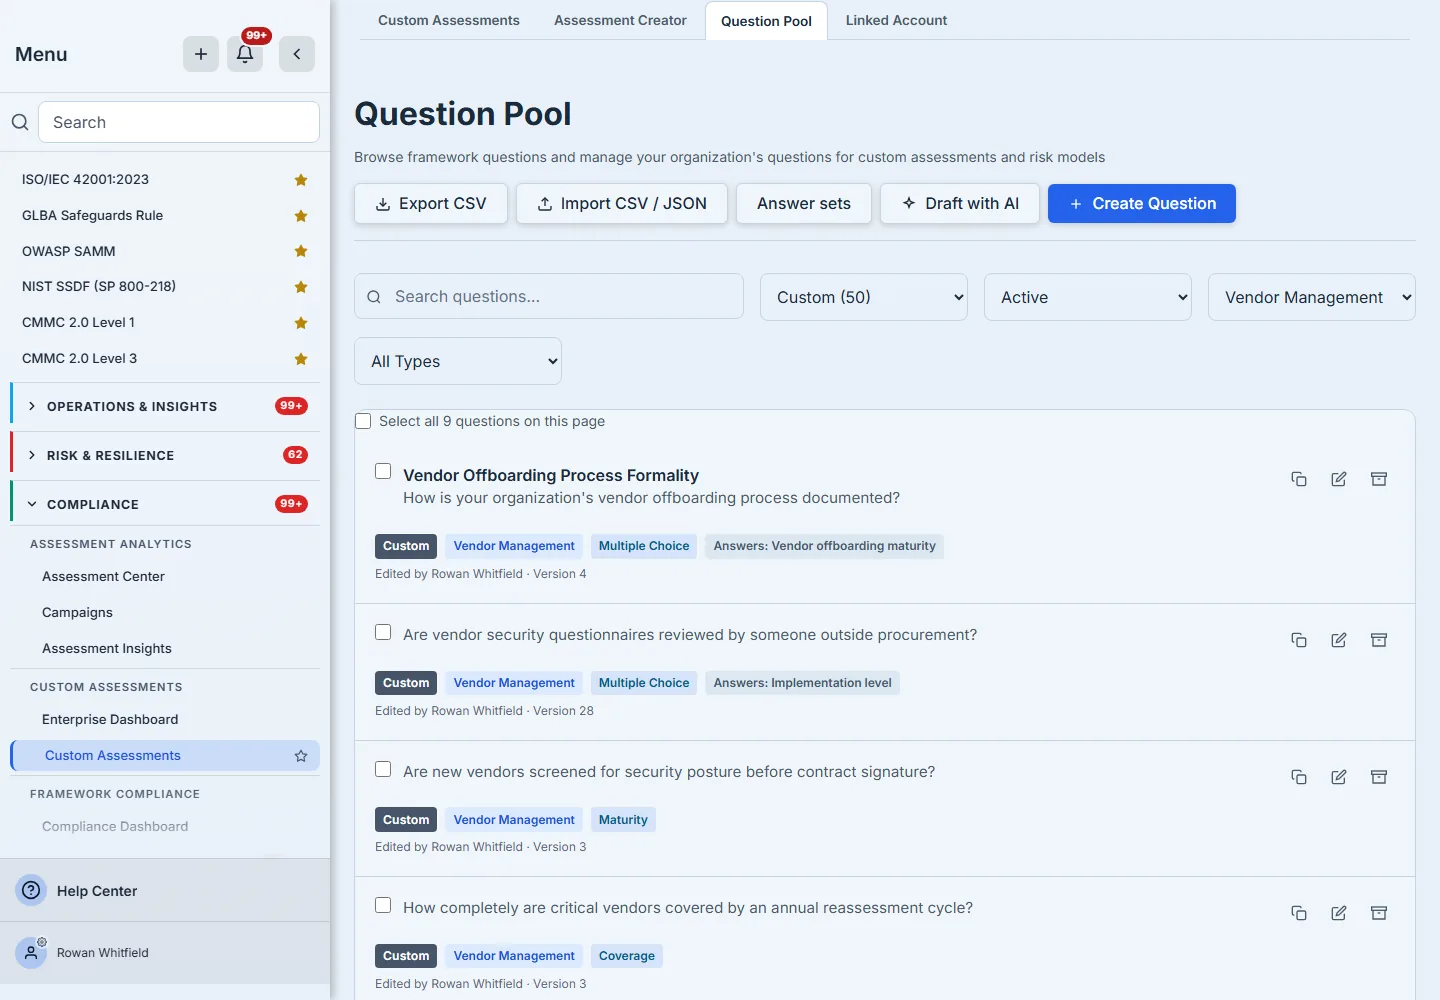This screenshot has height=1000, width=1440.
Task: Select the annual reassessment cycle question checkbox
Action: [x=383, y=905]
